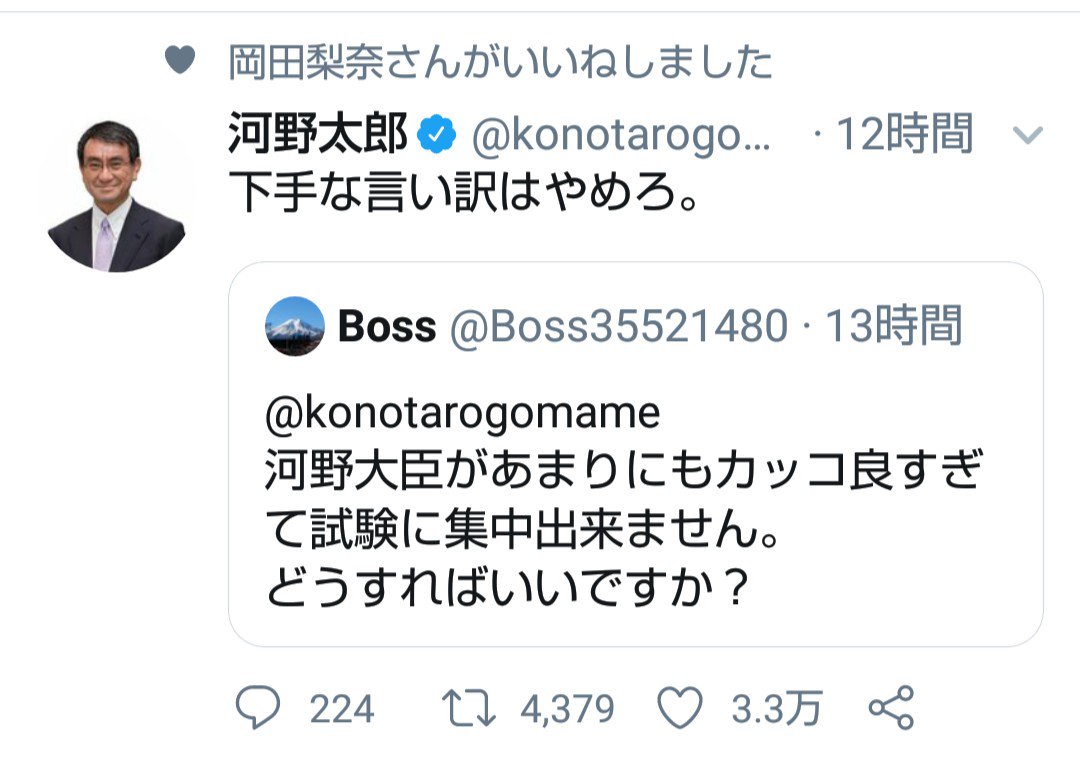Screen dimensions: 1080x766
Task: Retweet this post using the retweet icon
Action: (469, 709)
